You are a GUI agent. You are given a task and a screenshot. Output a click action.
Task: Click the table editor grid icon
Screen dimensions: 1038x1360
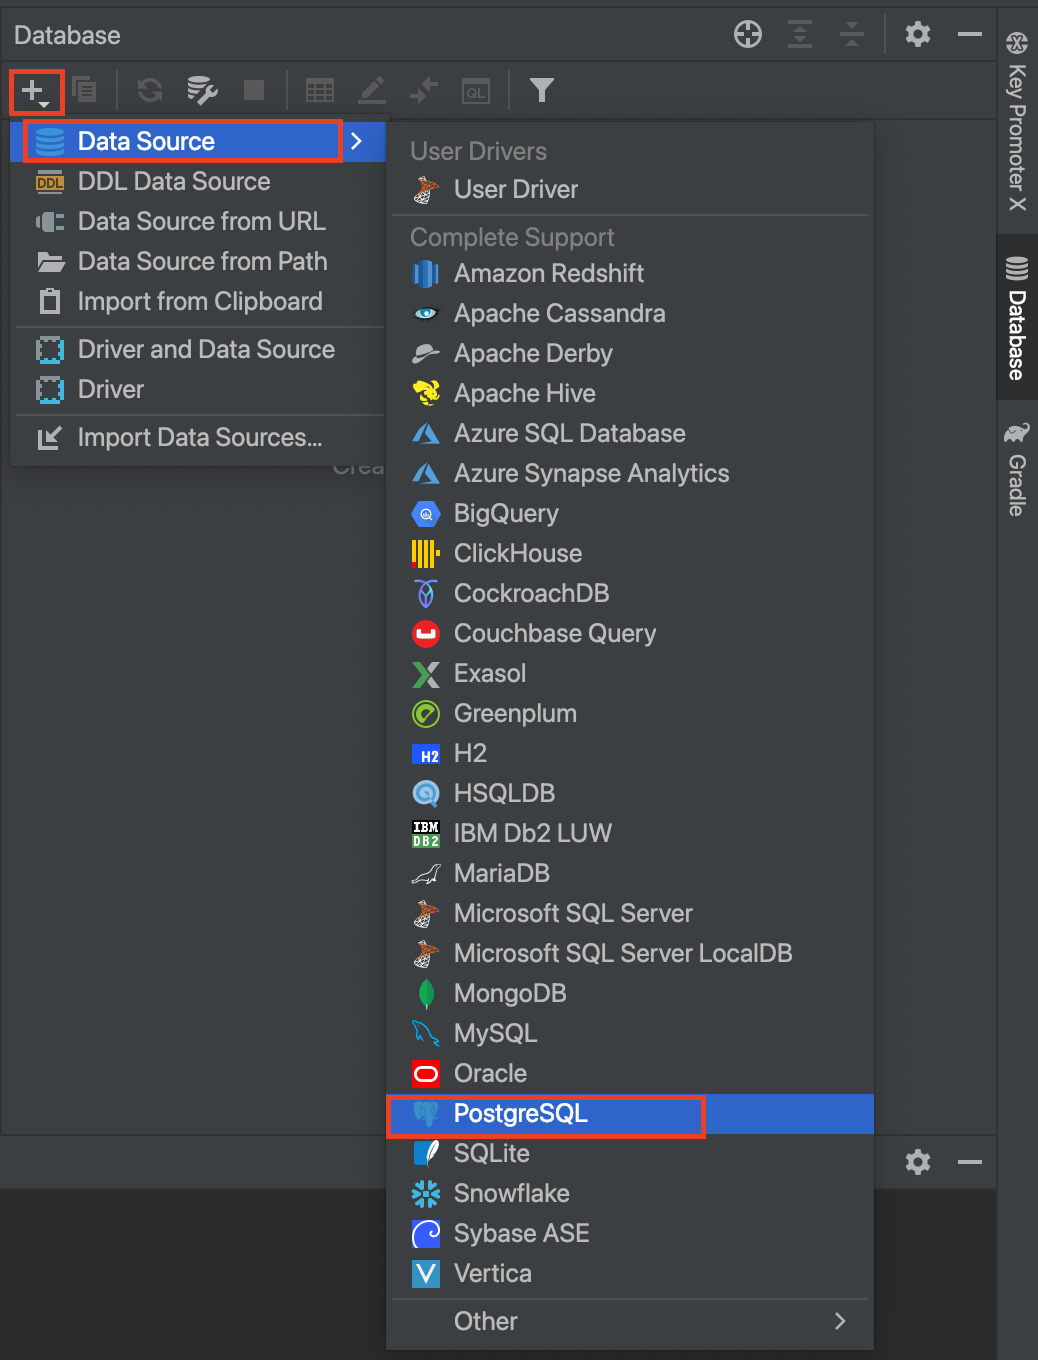point(320,91)
